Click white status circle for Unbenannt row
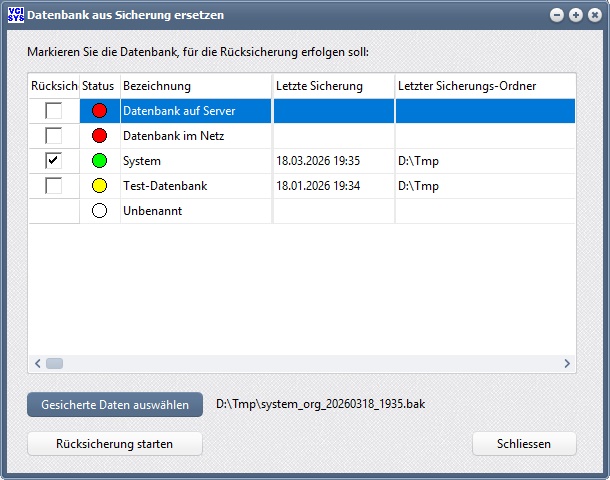 pos(99,211)
